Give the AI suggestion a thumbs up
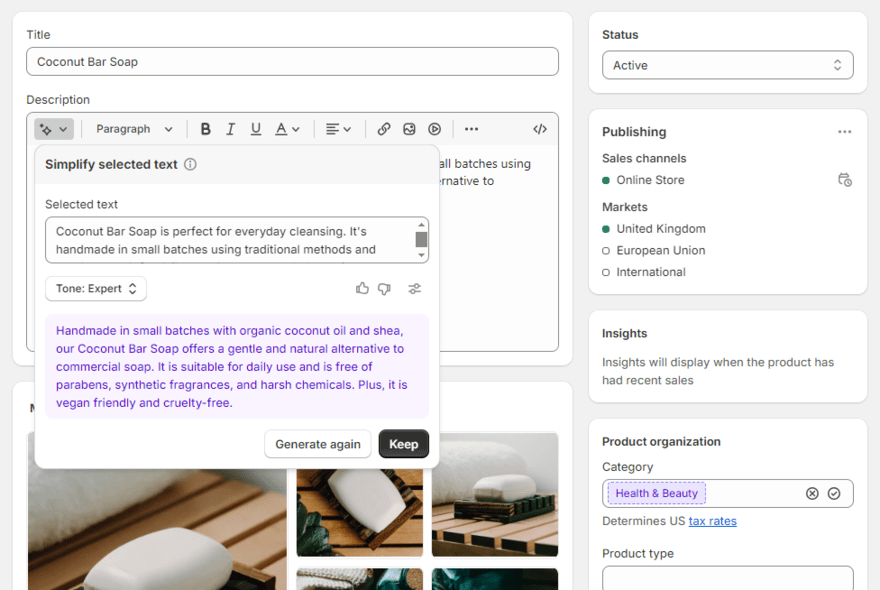 tap(362, 288)
